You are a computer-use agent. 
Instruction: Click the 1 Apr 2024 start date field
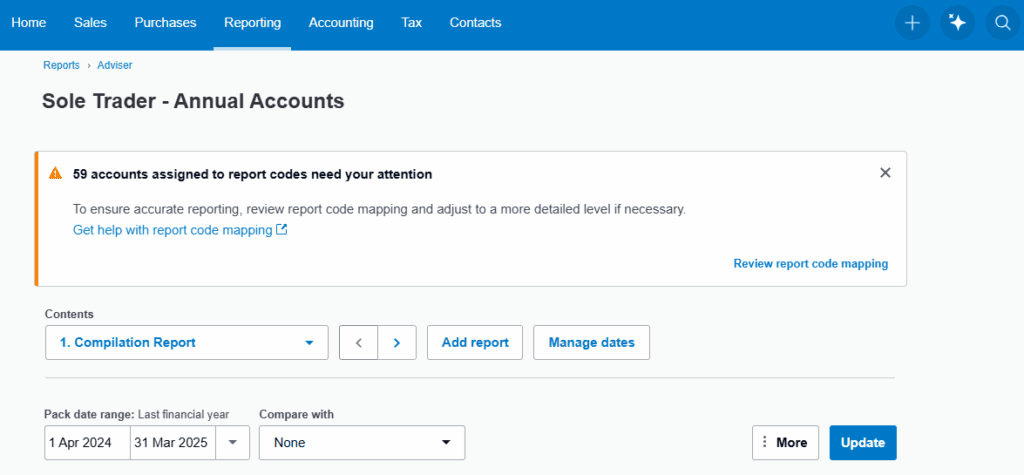[87, 443]
